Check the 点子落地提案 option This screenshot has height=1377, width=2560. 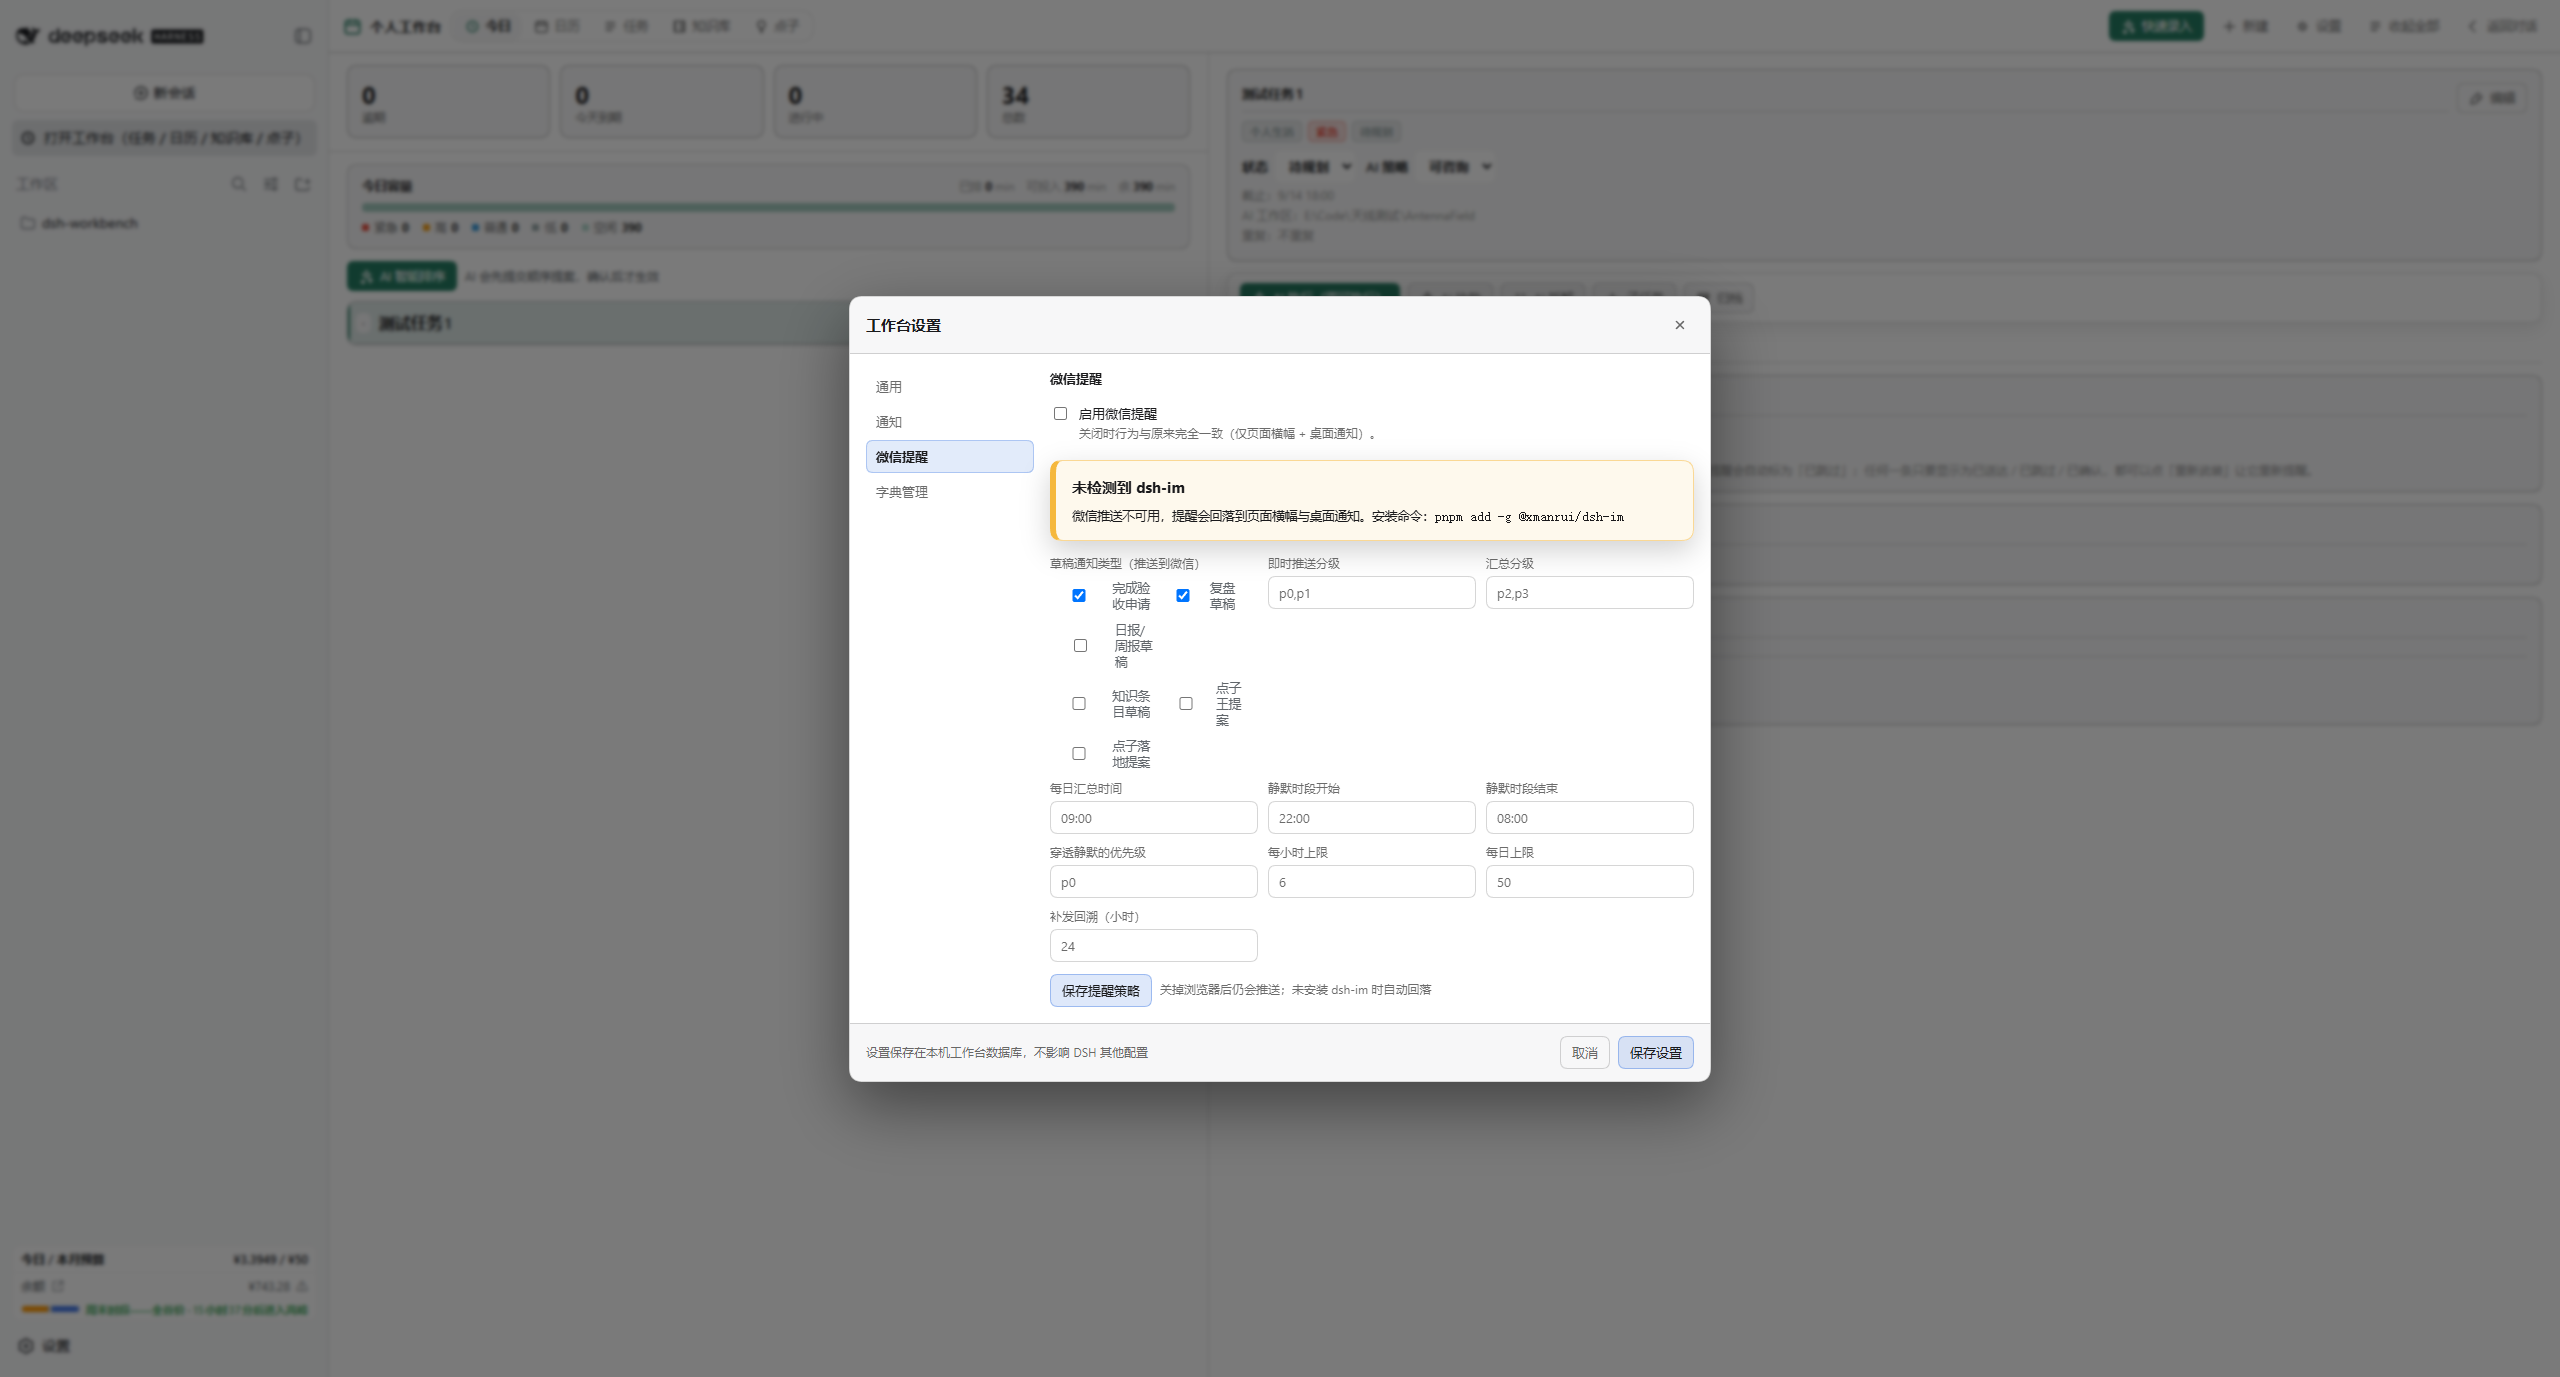(1079, 754)
